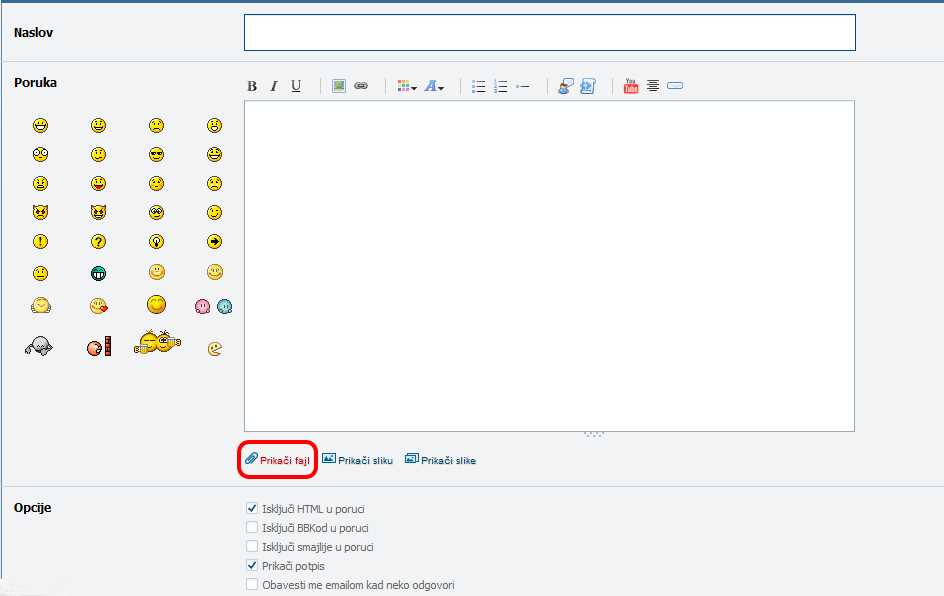Insert the head-banging brick wall emoticon

[x=99, y=346]
